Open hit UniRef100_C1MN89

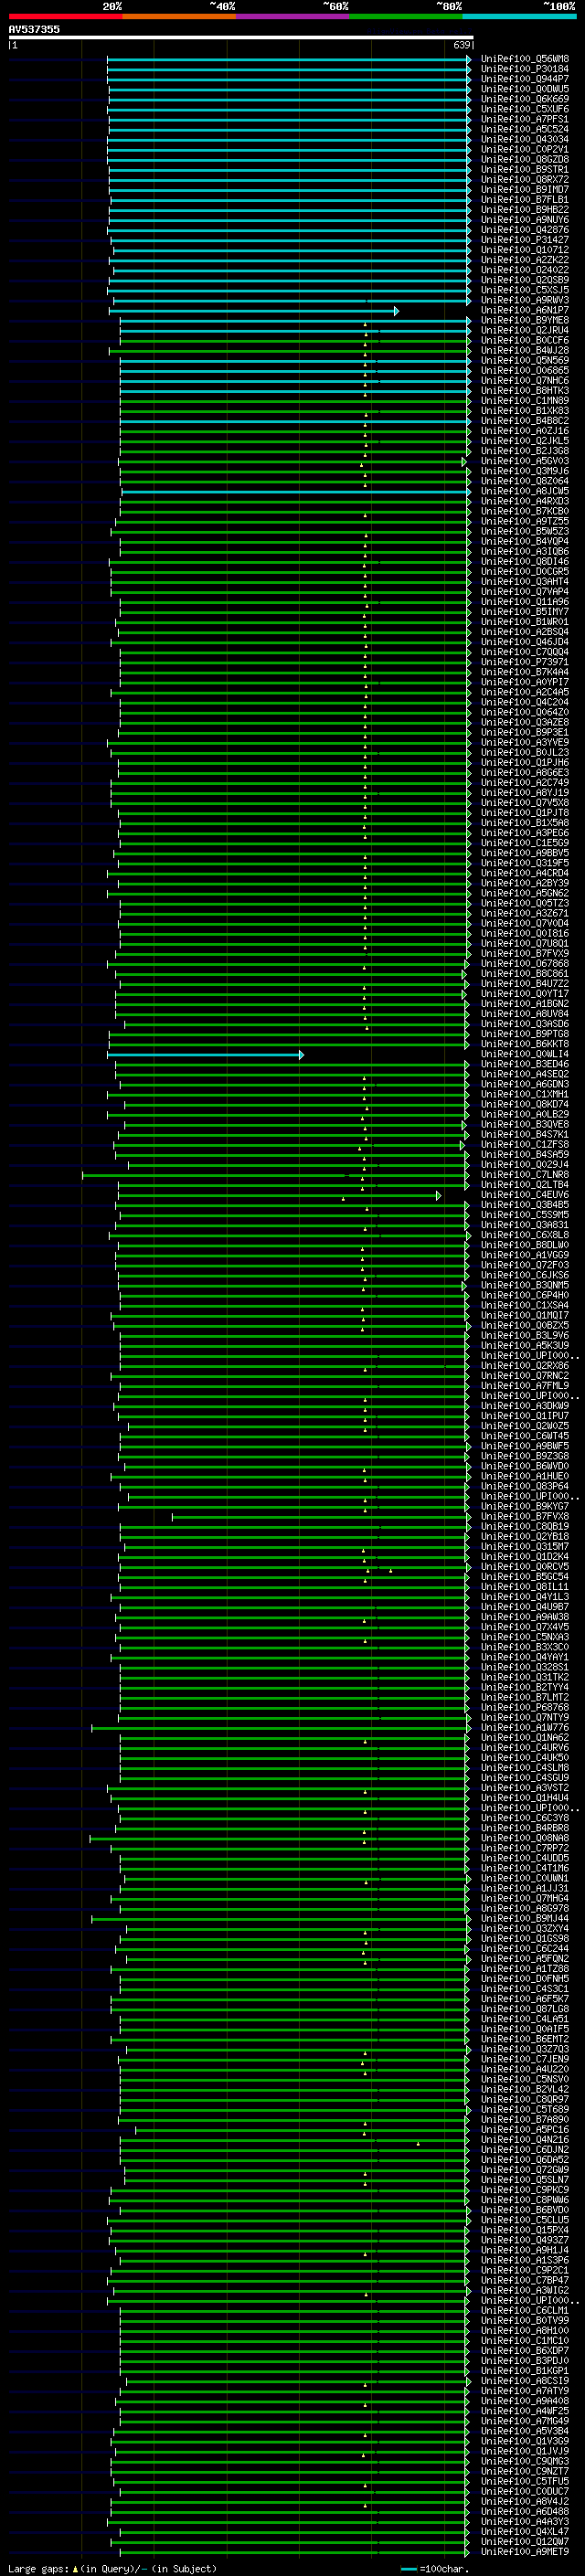coord(525,401)
